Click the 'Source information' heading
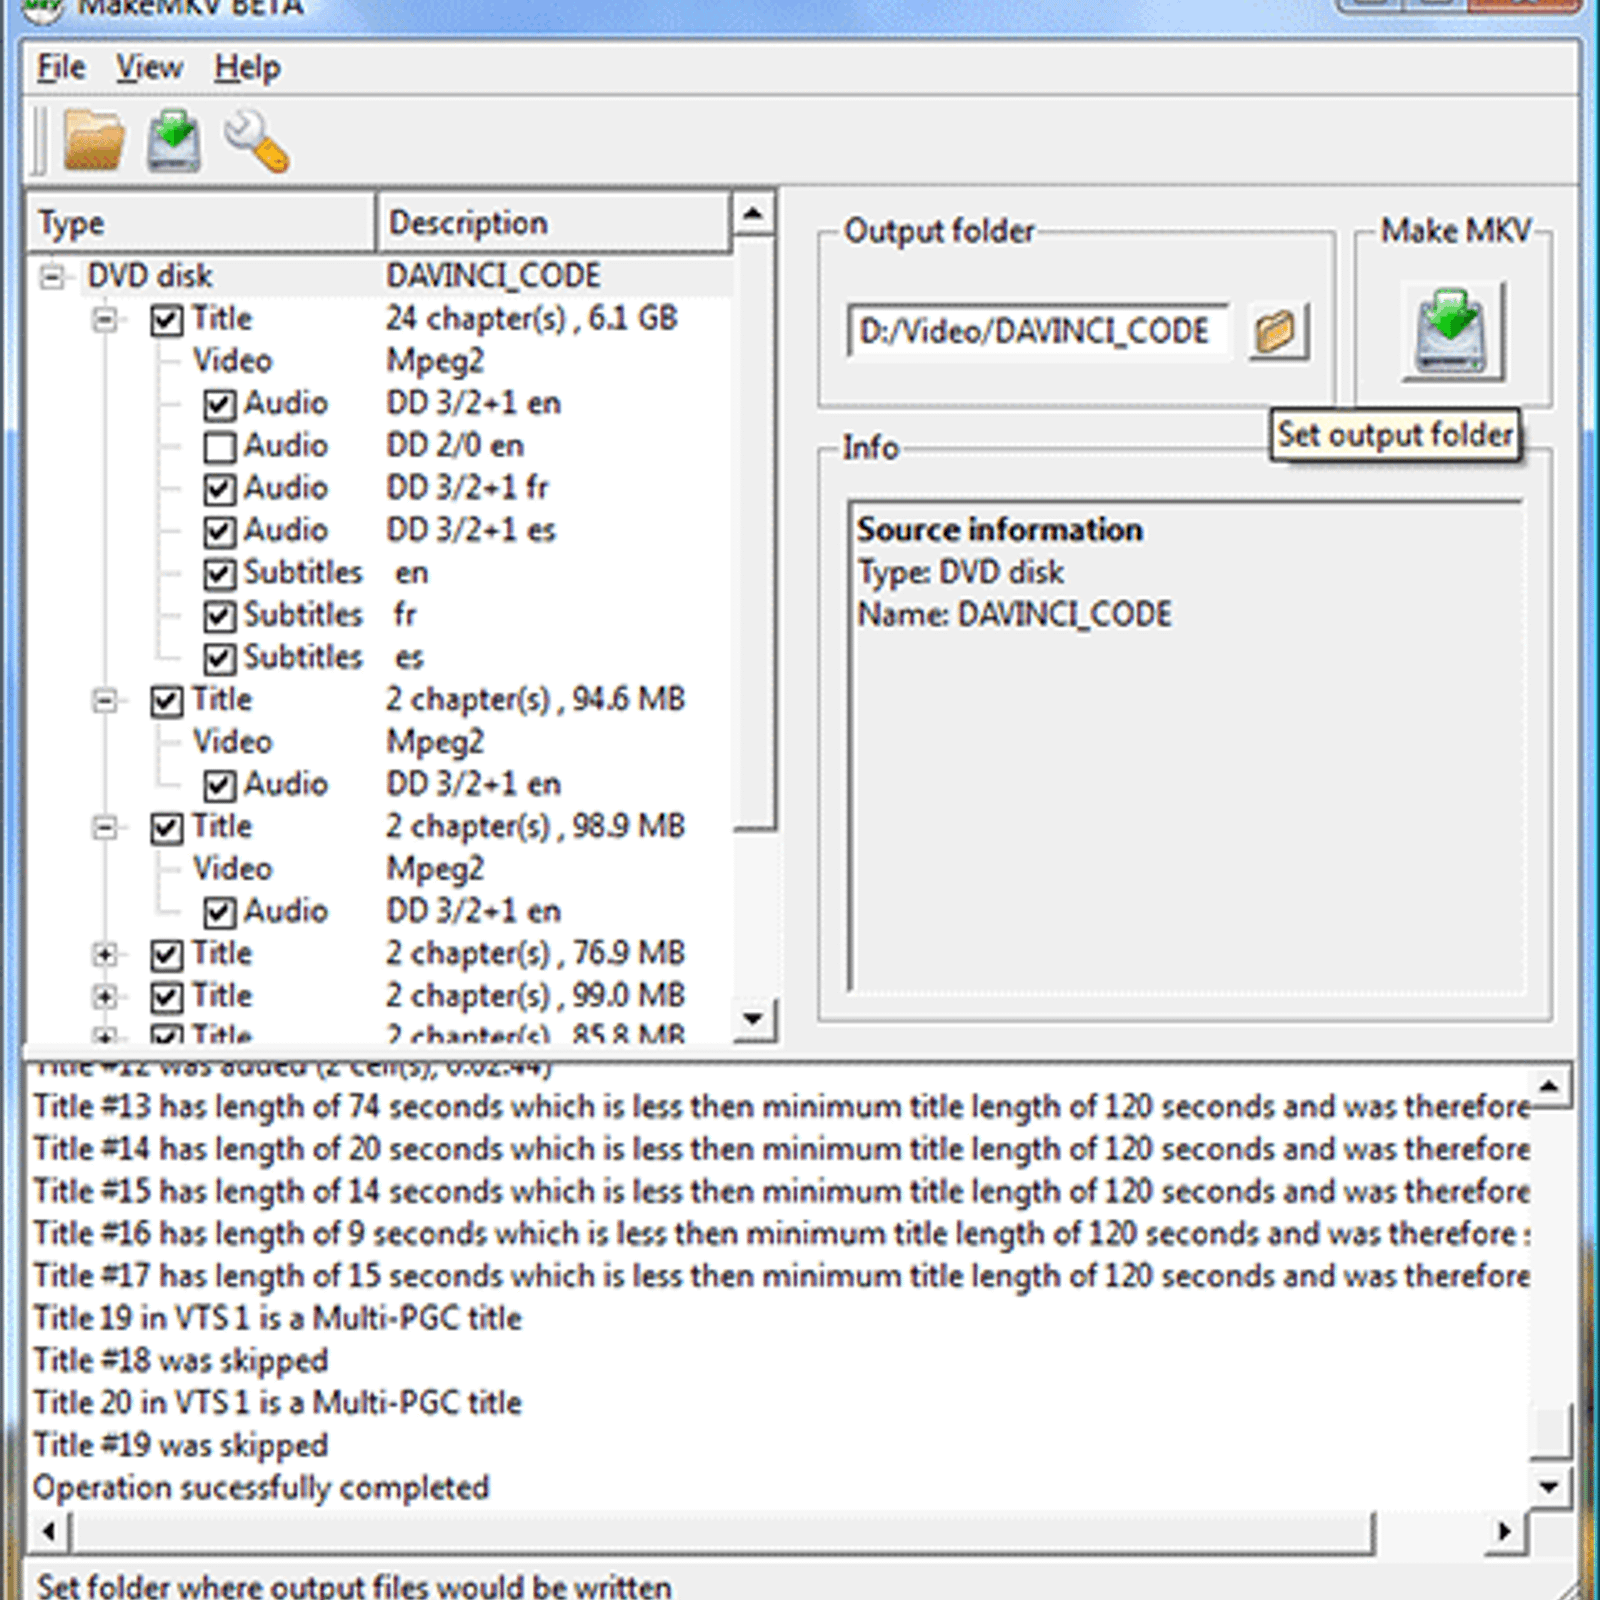1600x1600 pixels. click(x=999, y=530)
